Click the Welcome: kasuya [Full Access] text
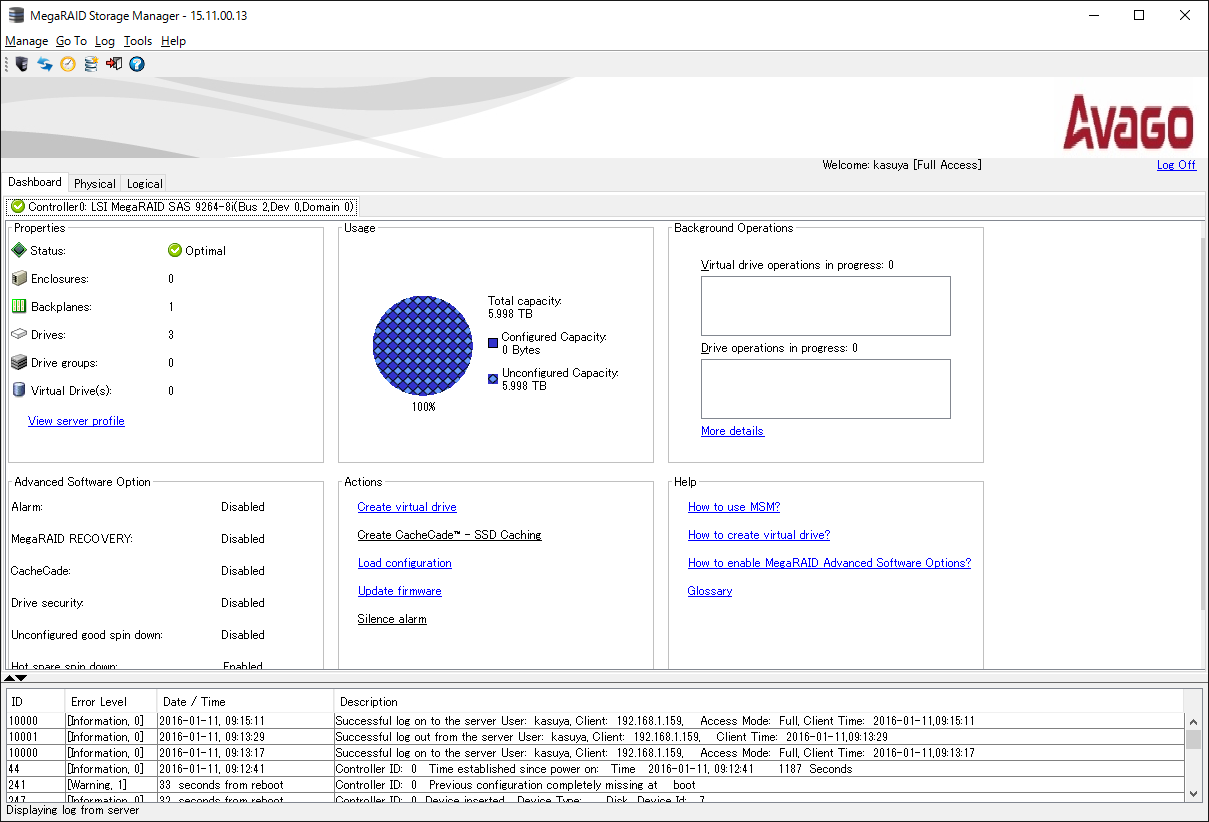The width and height of the screenshot is (1209, 822). 902,165
